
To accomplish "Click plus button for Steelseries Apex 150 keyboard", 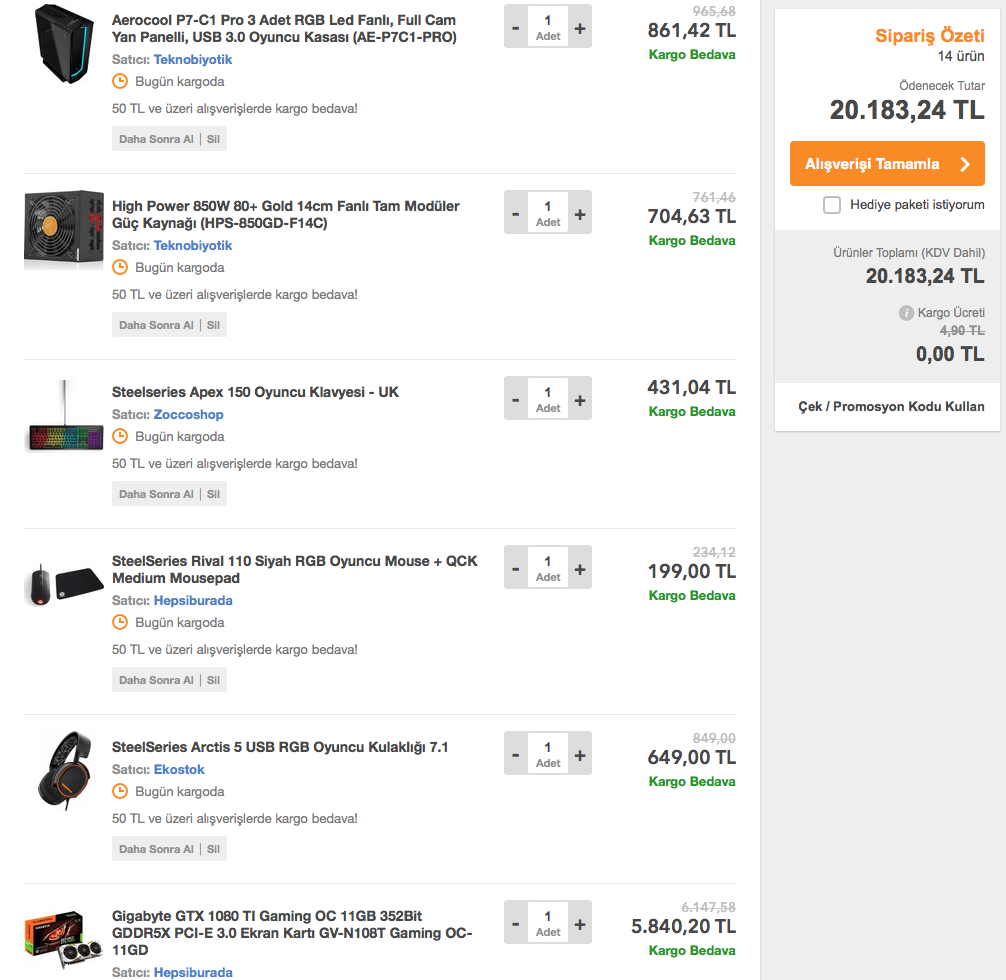I will click(580, 400).
